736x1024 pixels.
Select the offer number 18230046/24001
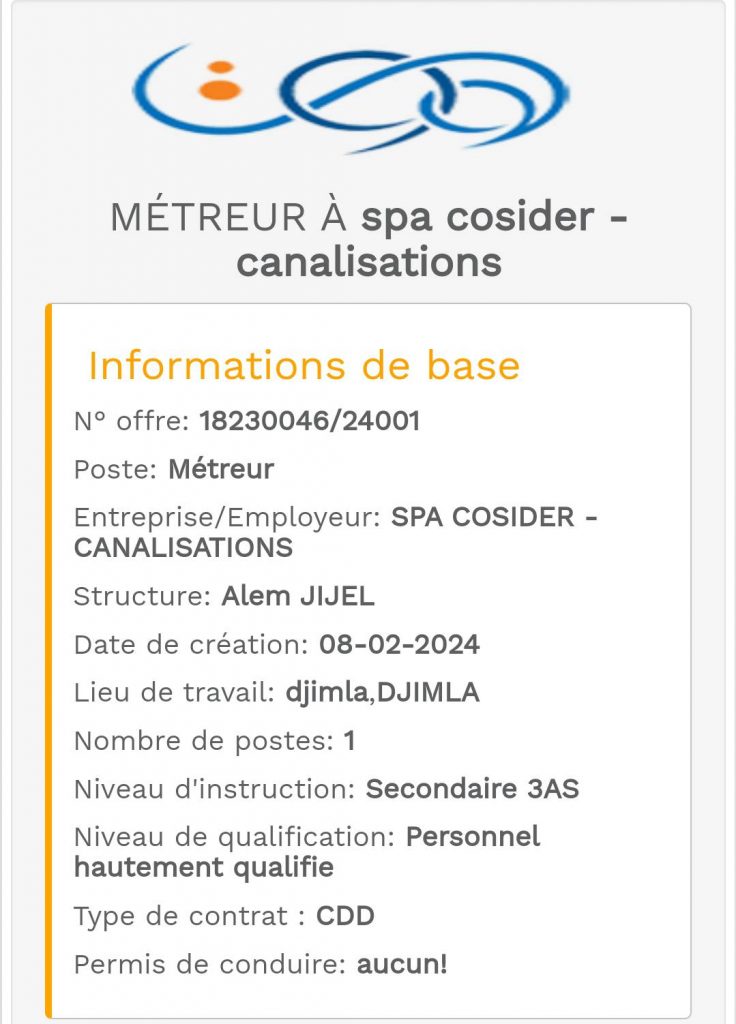click(310, 421)
